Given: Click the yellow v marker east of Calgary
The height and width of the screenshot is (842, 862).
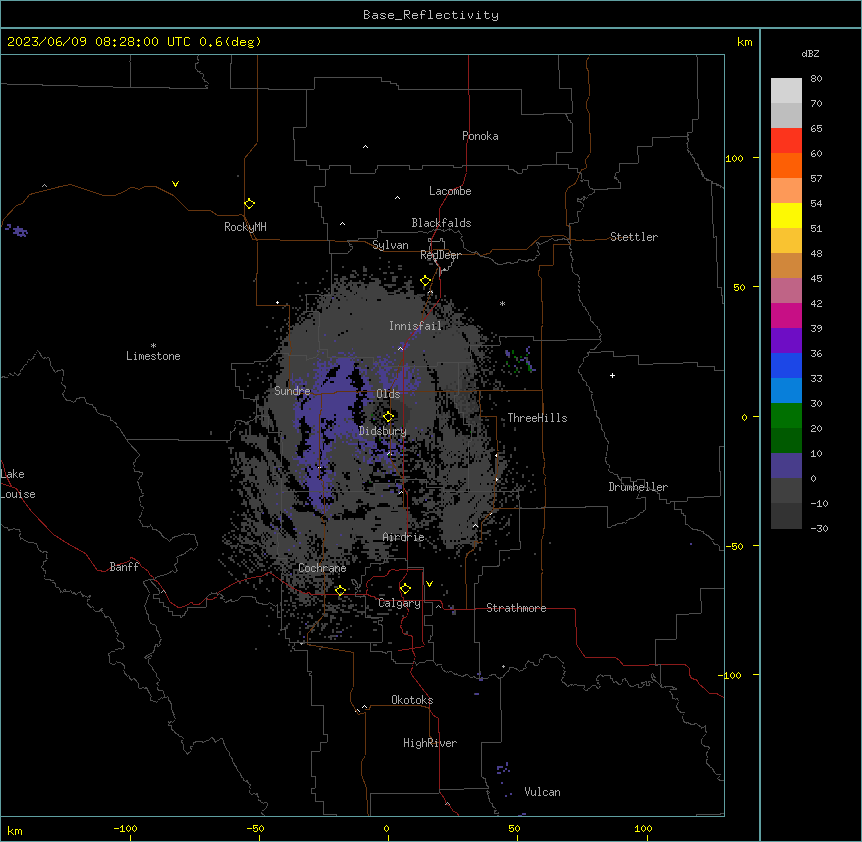Looking at the screenshot, I should point(429,584).
